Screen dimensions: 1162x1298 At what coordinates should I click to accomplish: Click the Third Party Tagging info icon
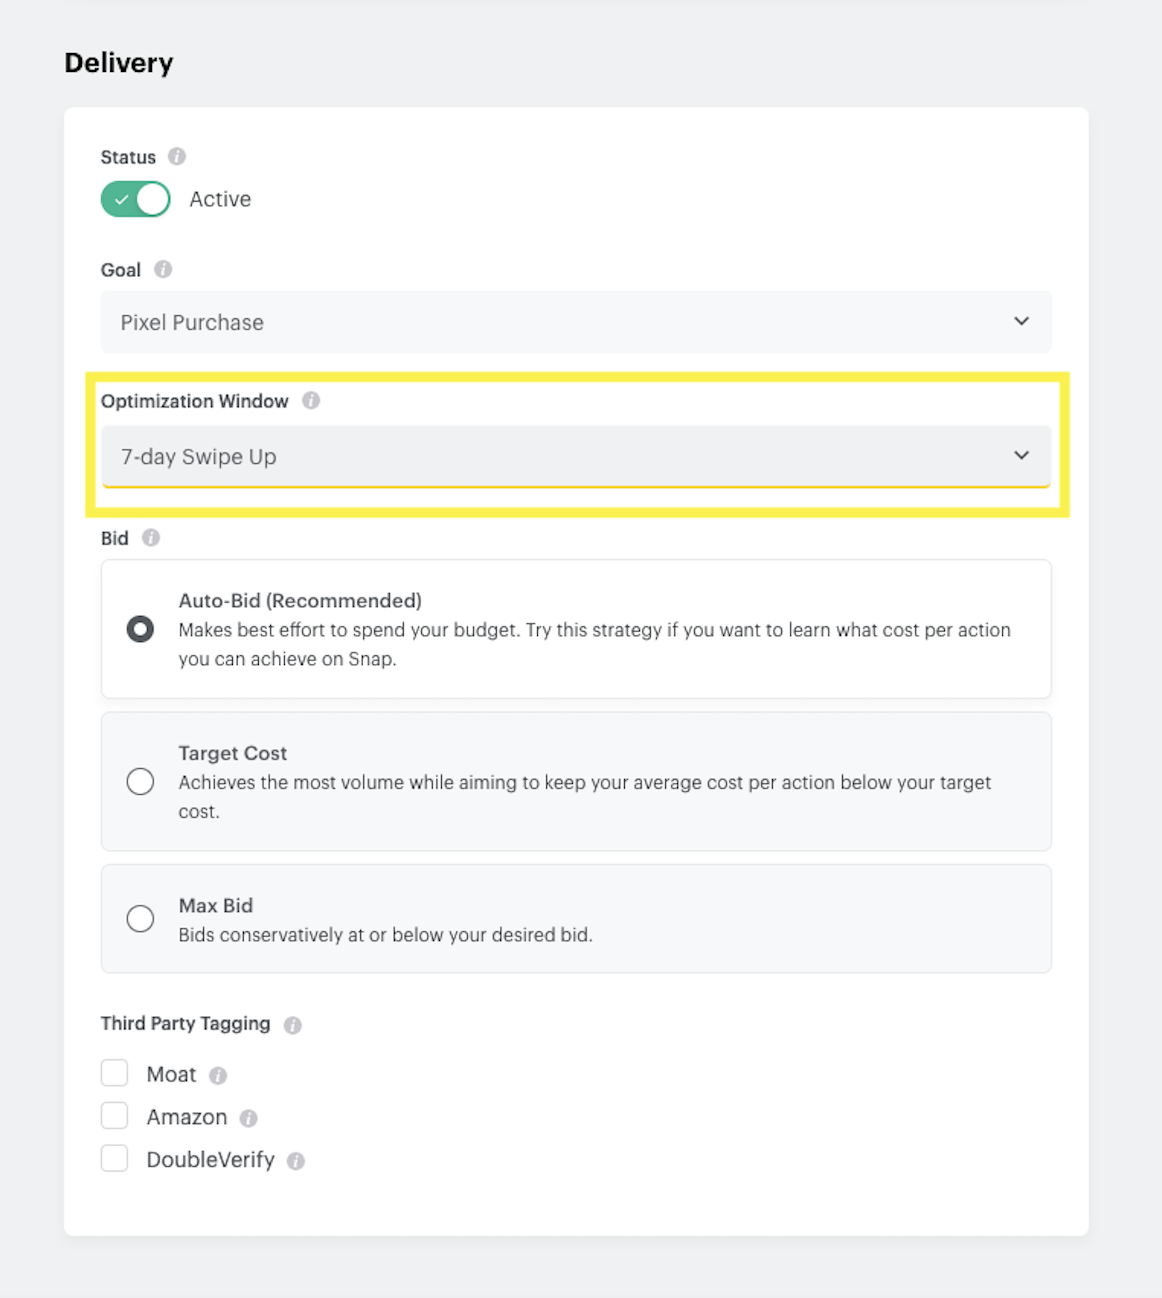point(293,1024)
